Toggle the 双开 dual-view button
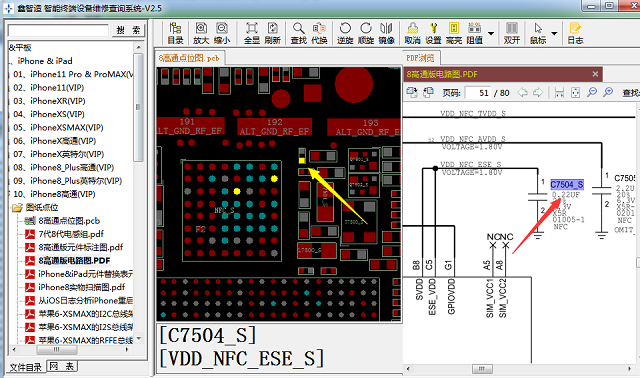 511,33
